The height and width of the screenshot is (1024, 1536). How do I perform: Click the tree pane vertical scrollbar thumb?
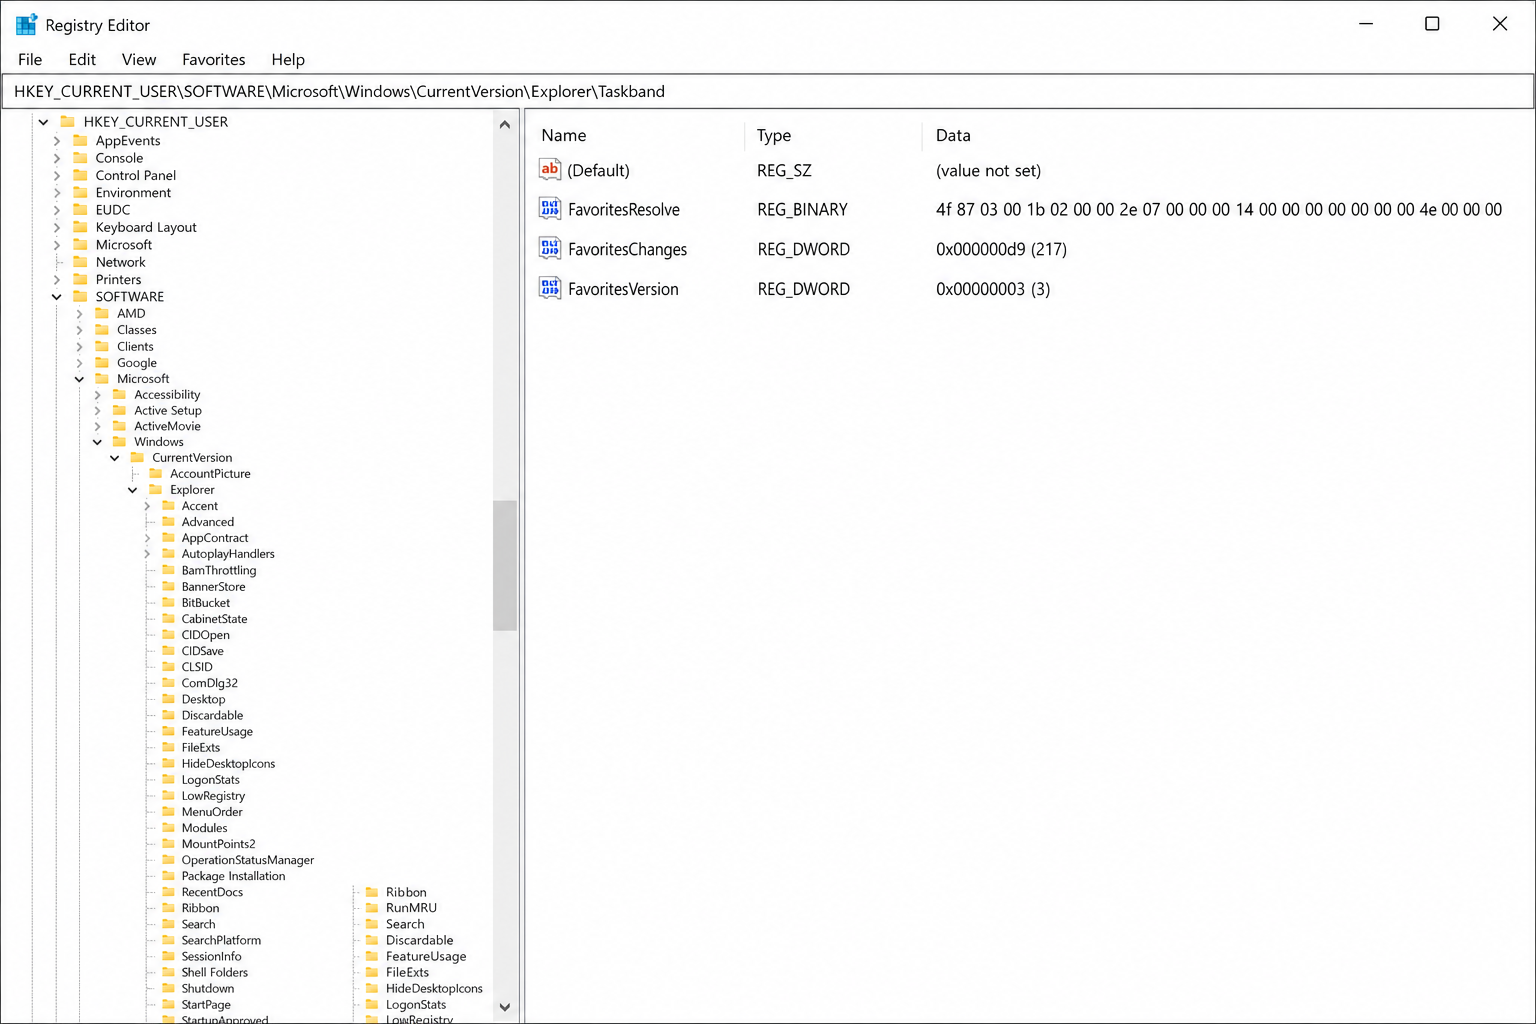(505, 565)
